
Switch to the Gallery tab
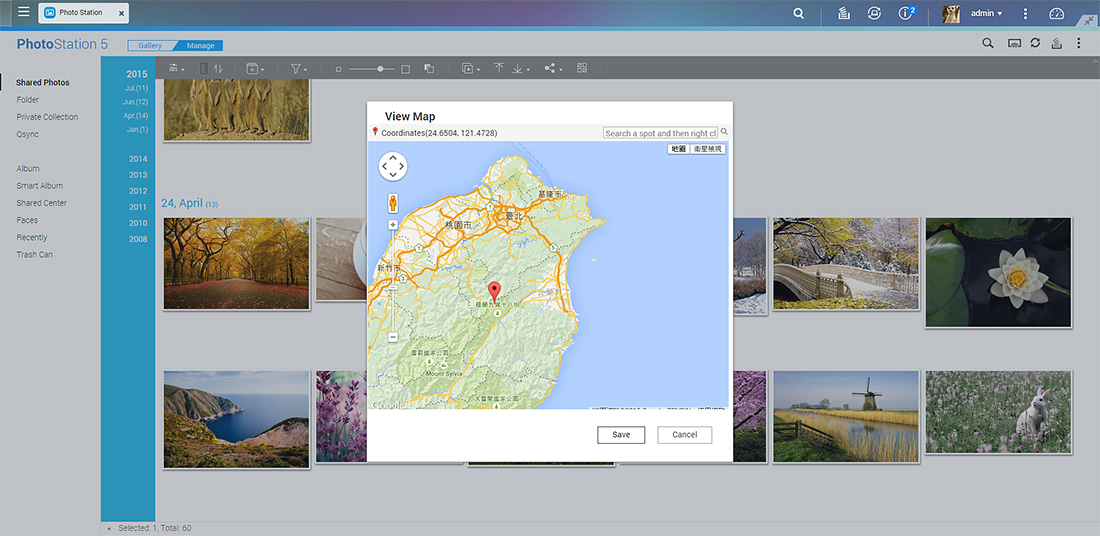pos(150,46)
